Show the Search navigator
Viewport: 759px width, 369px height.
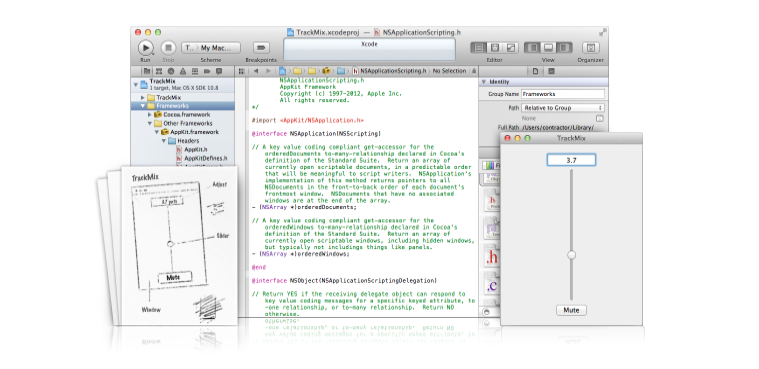tap(171, 71)
